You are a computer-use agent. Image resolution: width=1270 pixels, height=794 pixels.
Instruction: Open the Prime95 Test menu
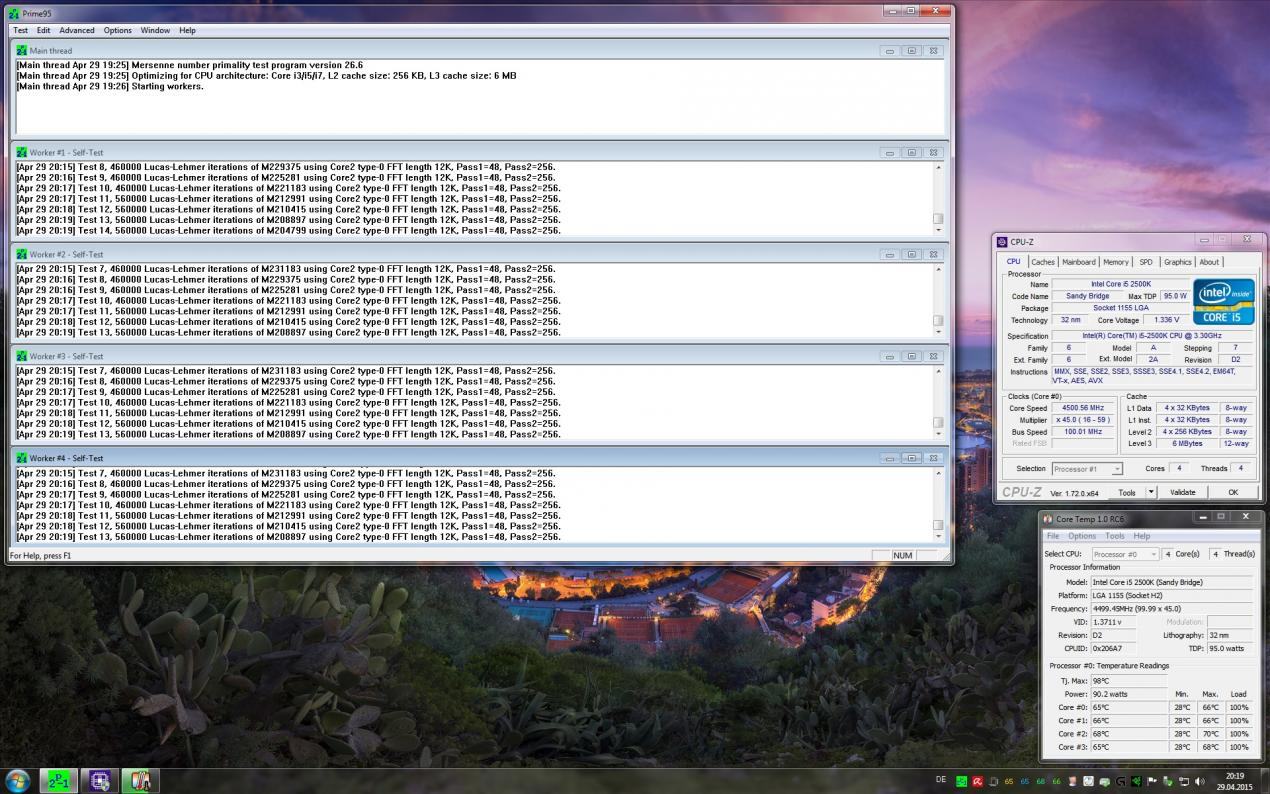tap(20, 30)
